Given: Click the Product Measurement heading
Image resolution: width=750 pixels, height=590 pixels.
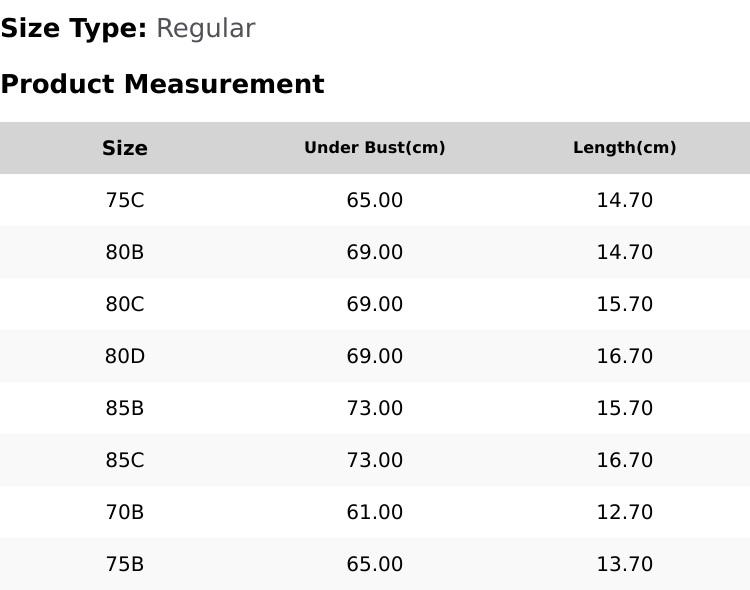Looking at the screenshot, I should pos(163,84).
